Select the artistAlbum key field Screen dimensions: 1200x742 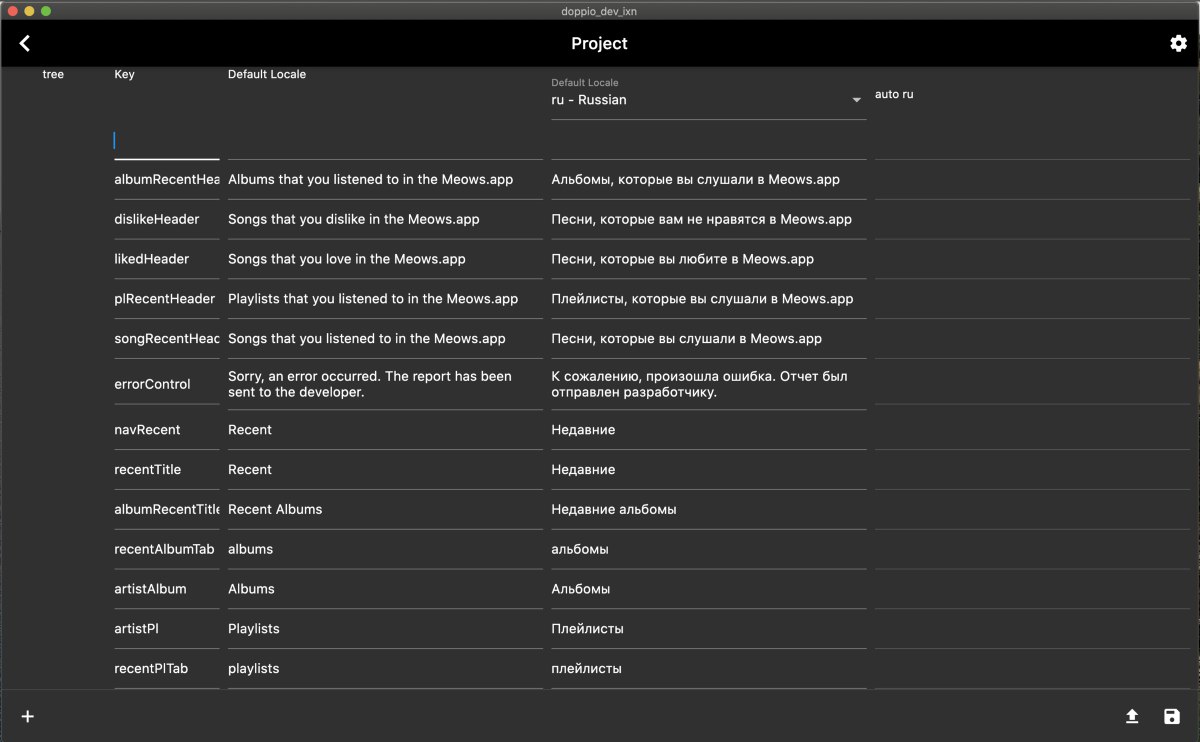coord(167,590)
